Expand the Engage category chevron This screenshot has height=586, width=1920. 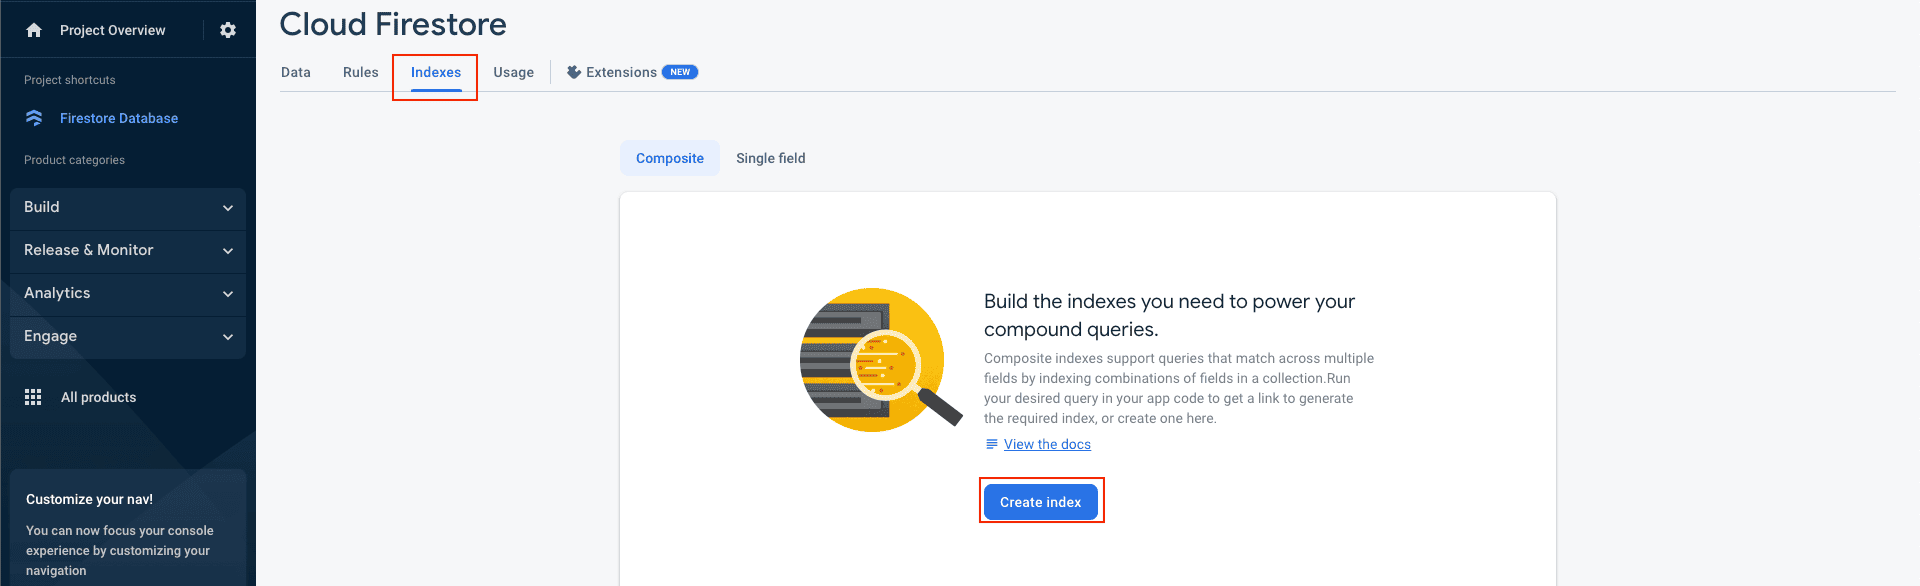coord(227,336)
